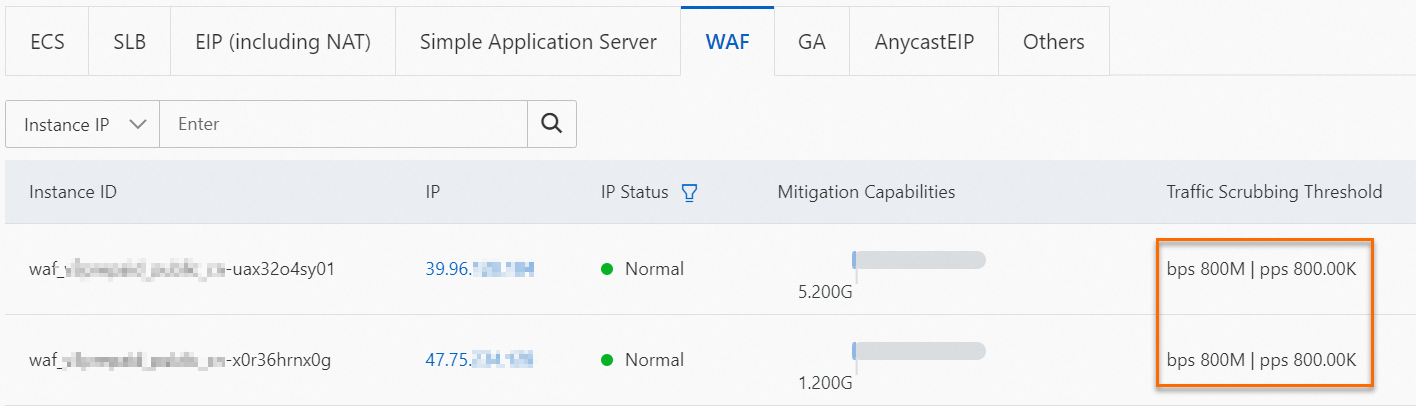Viewport: 1416px width, 406px height.
Task: Switch to the SLB tab
Action: 129,42
